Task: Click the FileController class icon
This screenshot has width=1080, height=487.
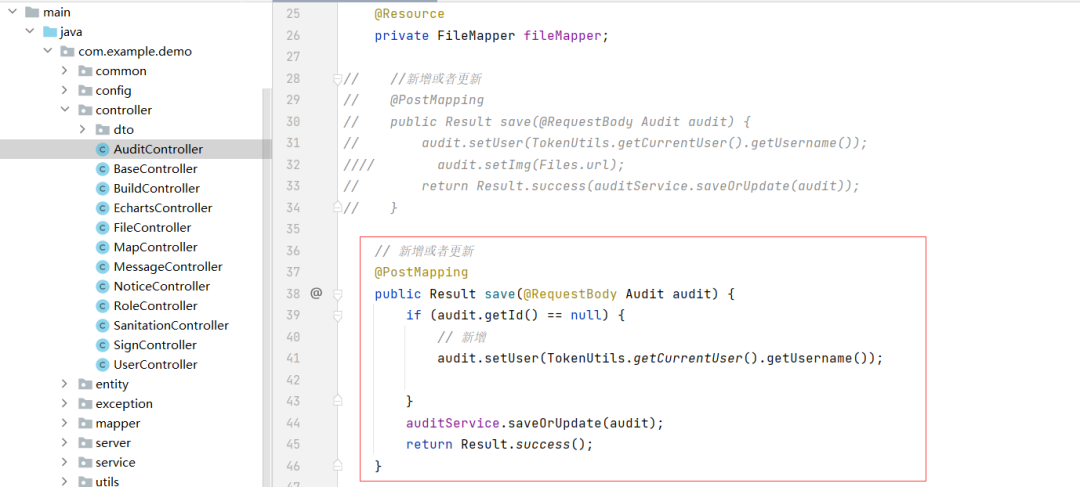Action: [102, 228]
